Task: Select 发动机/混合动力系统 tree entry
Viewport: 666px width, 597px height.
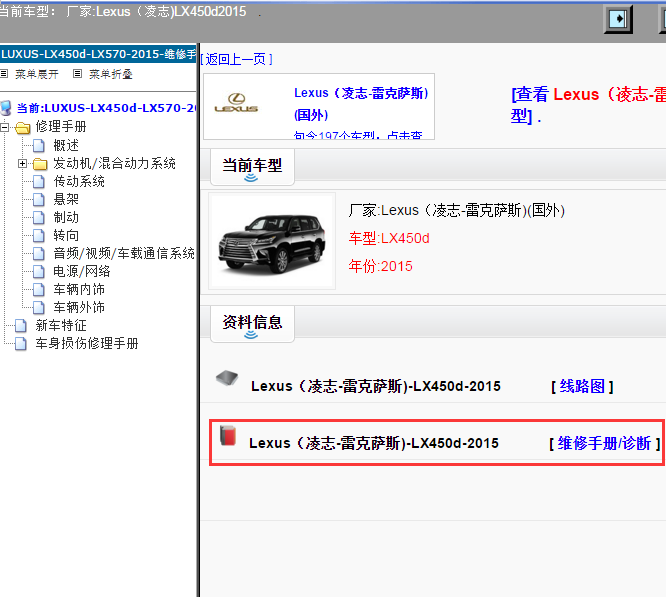Action: coord(114,163)
